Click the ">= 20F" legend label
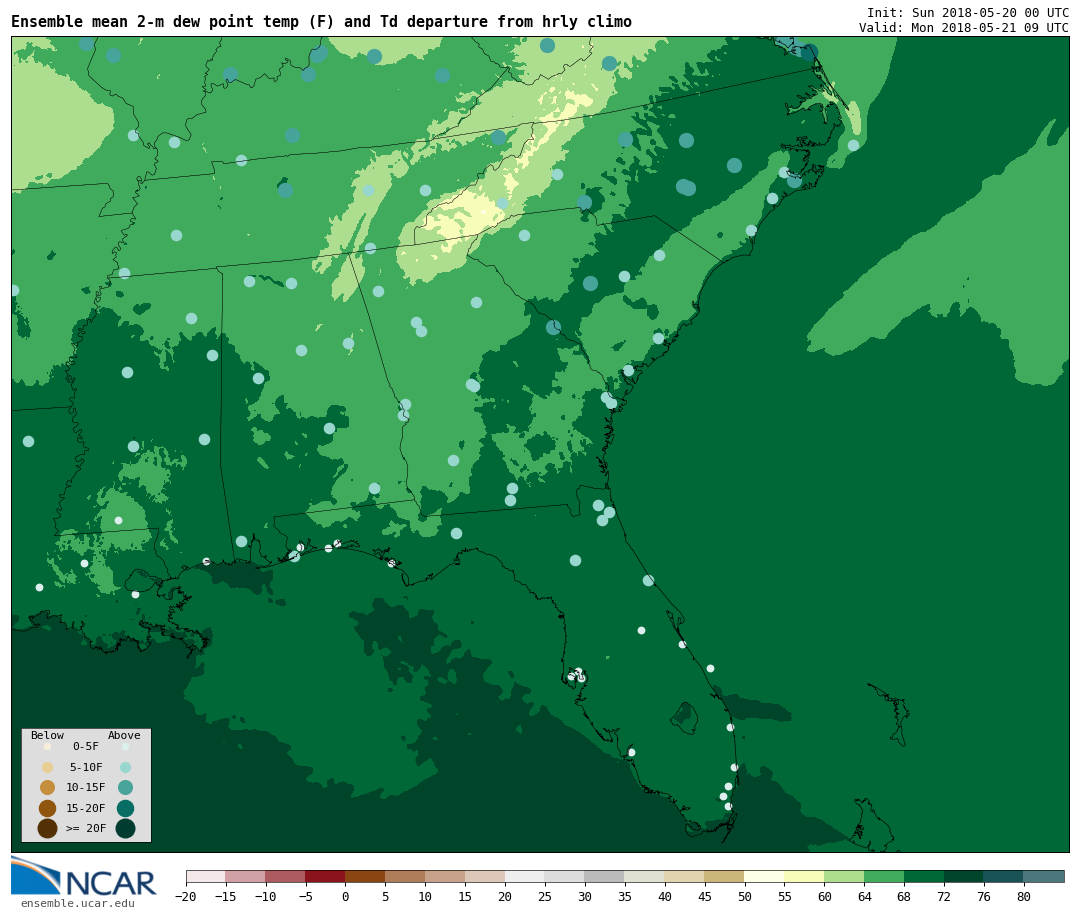The width and height of the screenshot is (1080, 915). pyautogui.click(x=86, y=829)
